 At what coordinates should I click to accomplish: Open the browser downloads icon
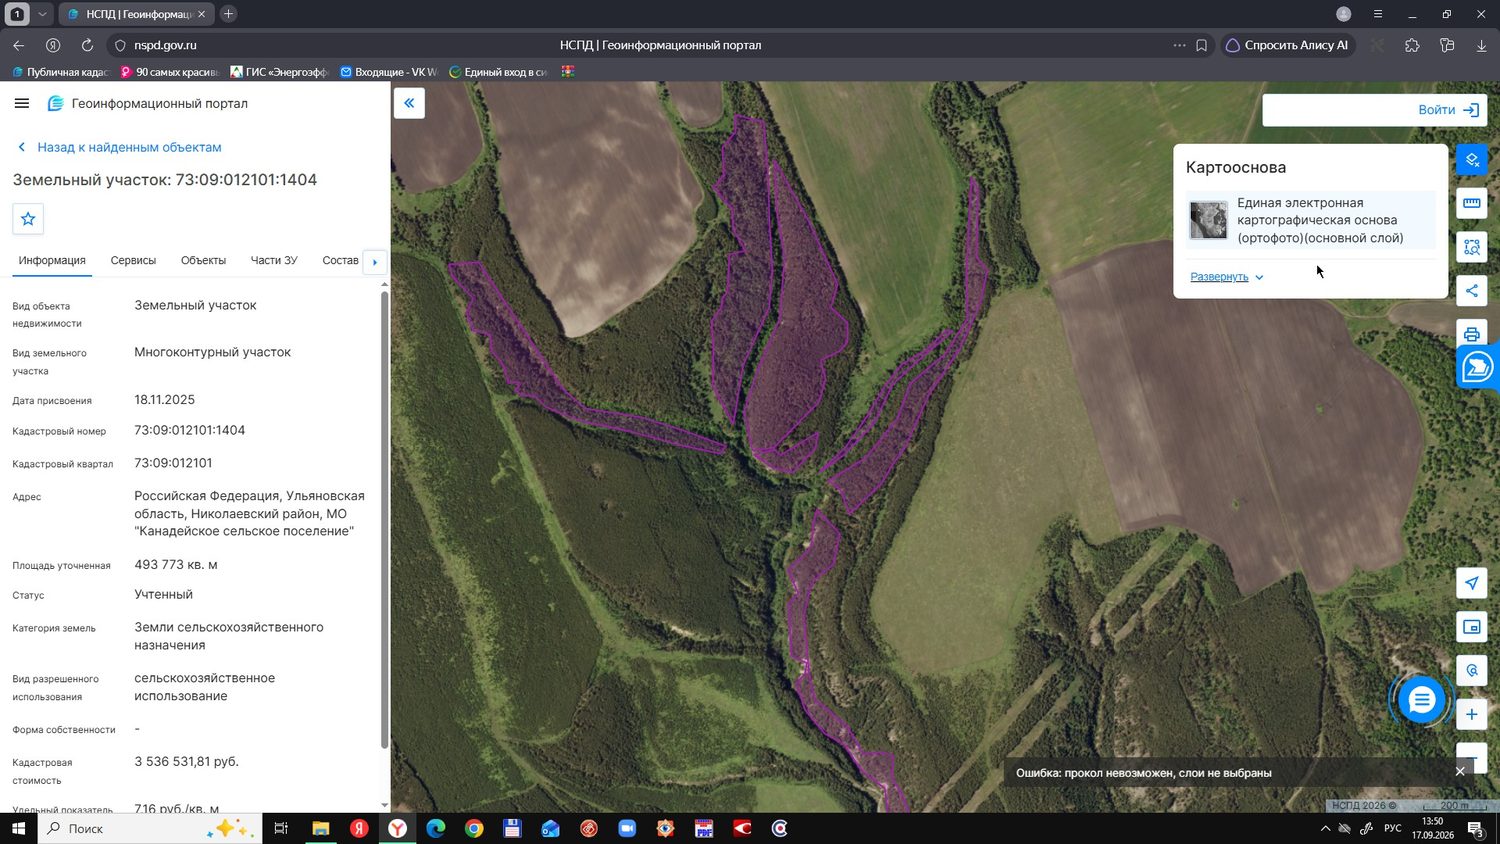tap(1481, 45)
